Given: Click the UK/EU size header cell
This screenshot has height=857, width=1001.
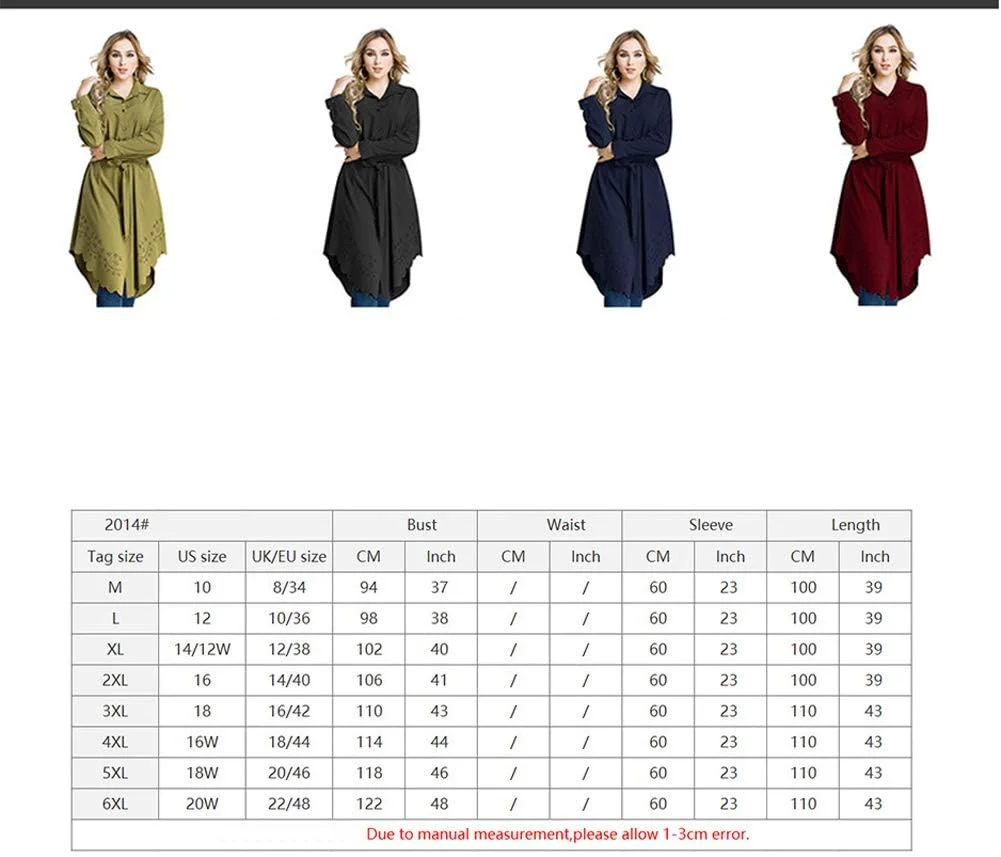Looking at the screenshot, I should [288, 557].
